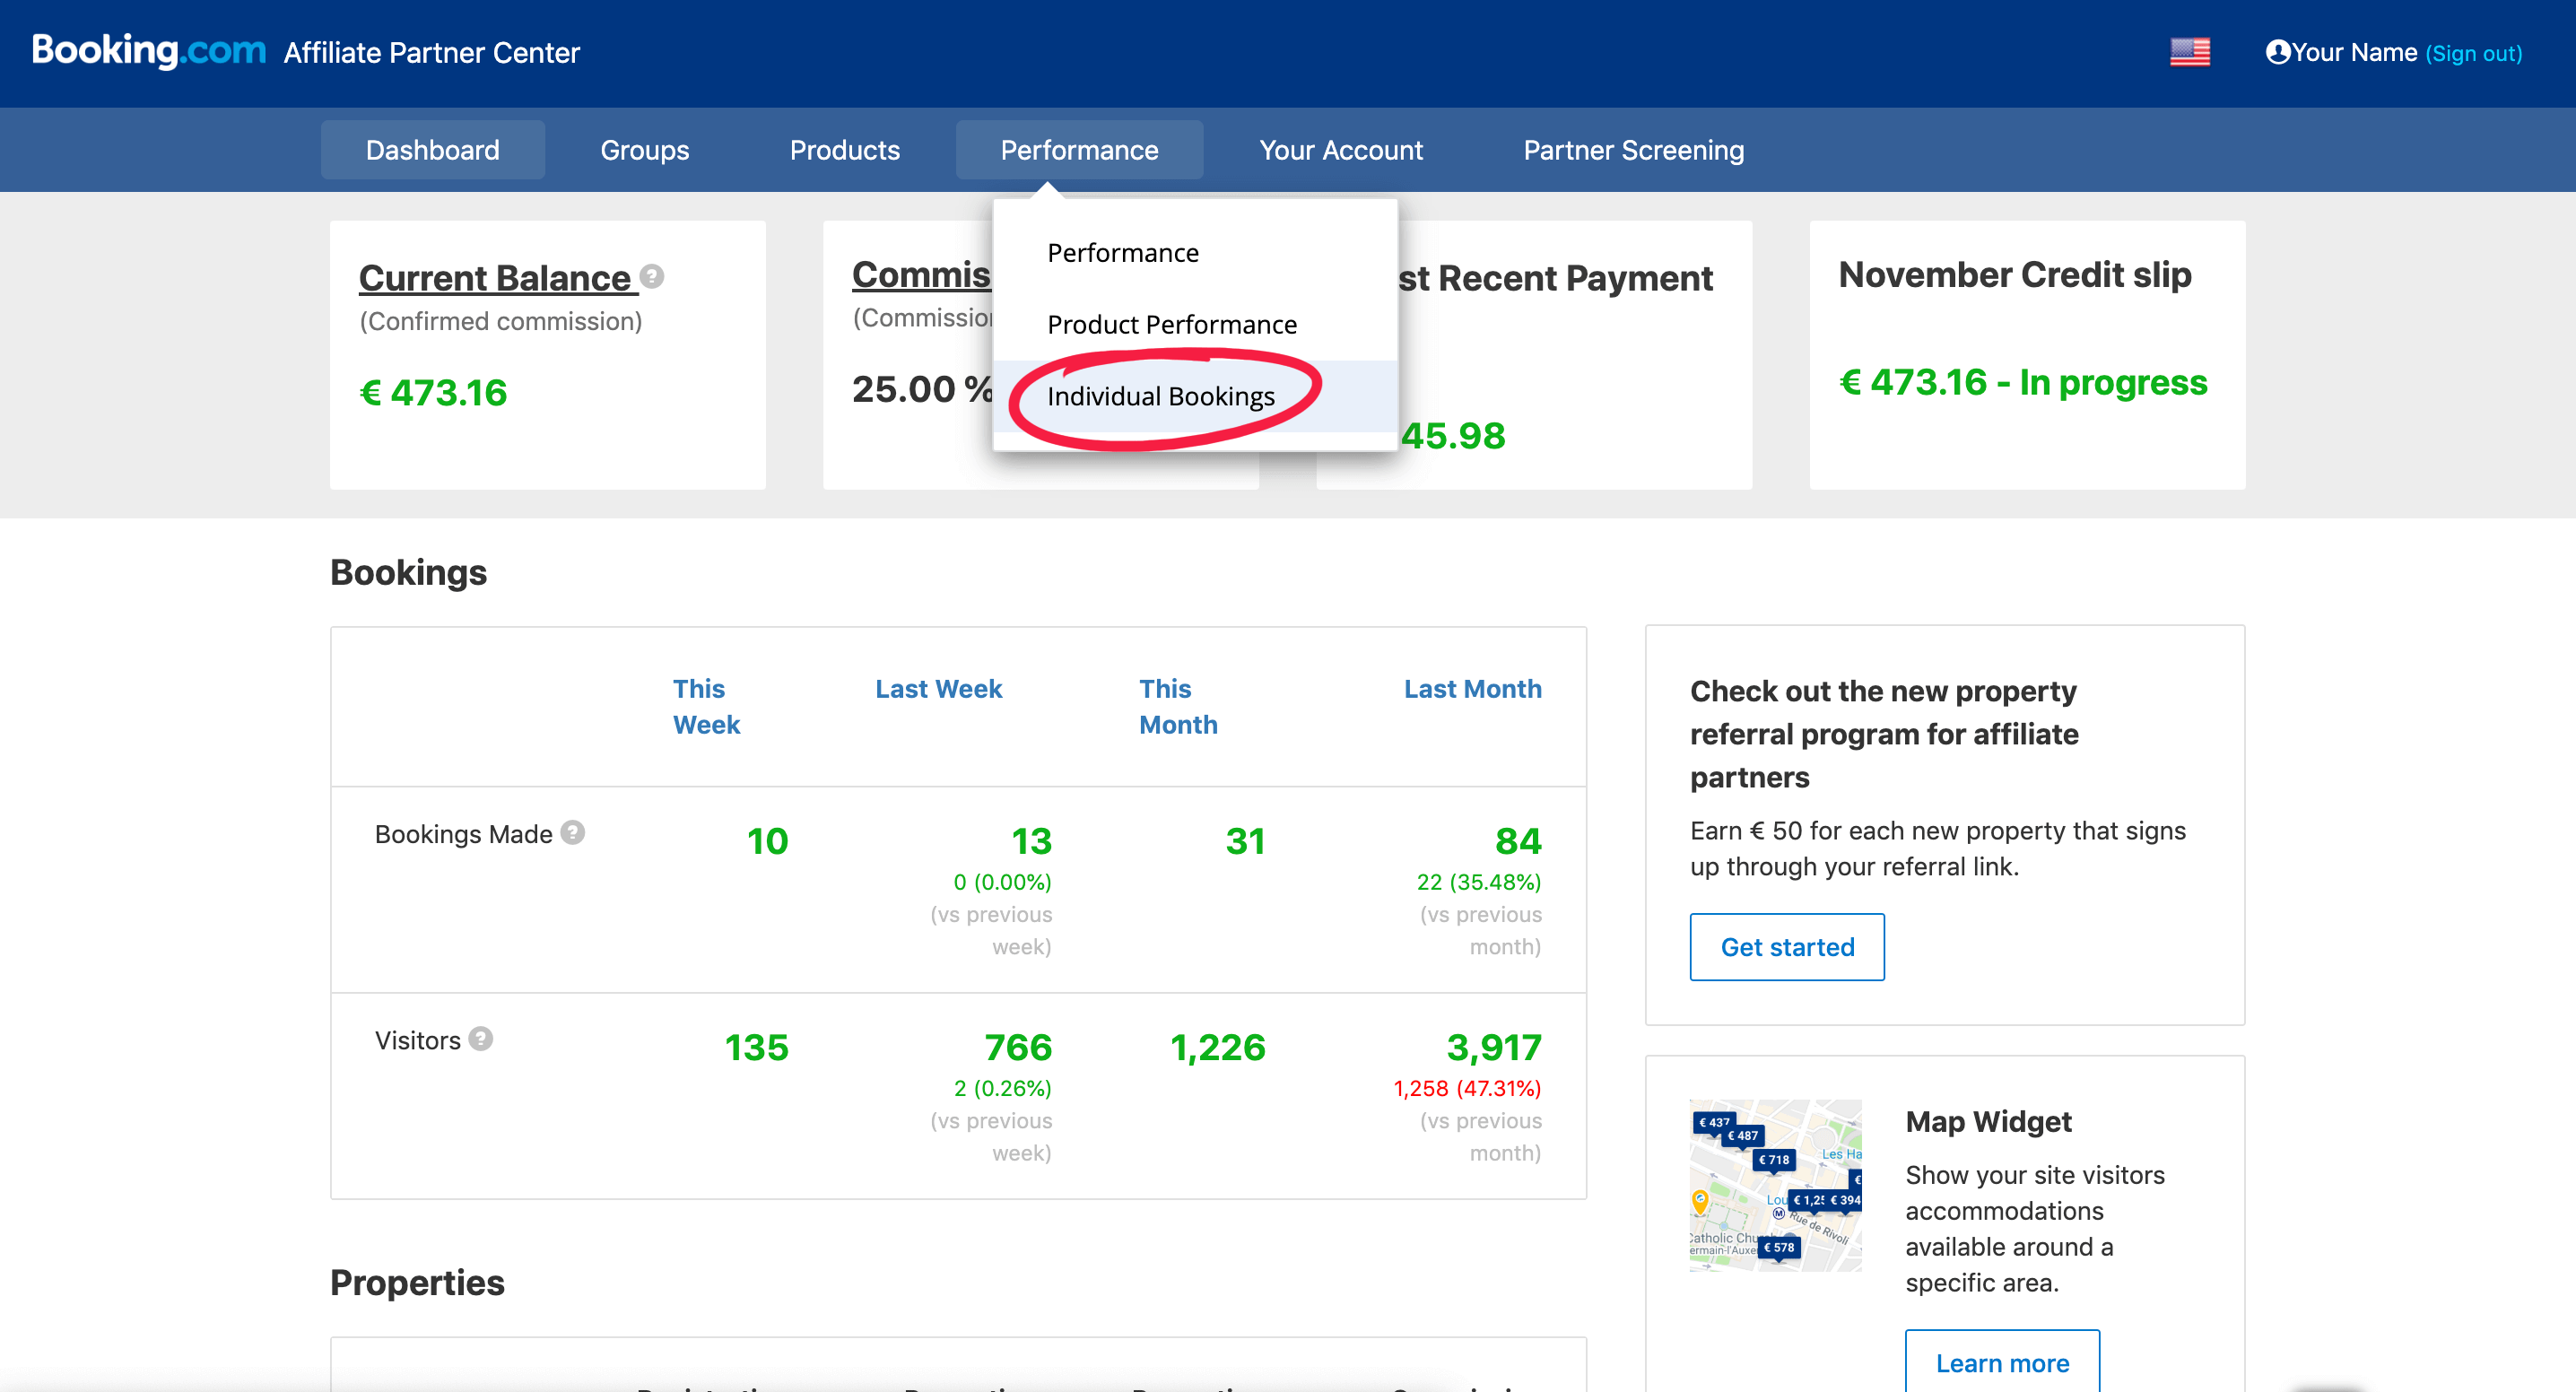This screenshot has width=2576, height=1392.
Task: Click the Map Widget heading
Action: pos(1988,1121)
